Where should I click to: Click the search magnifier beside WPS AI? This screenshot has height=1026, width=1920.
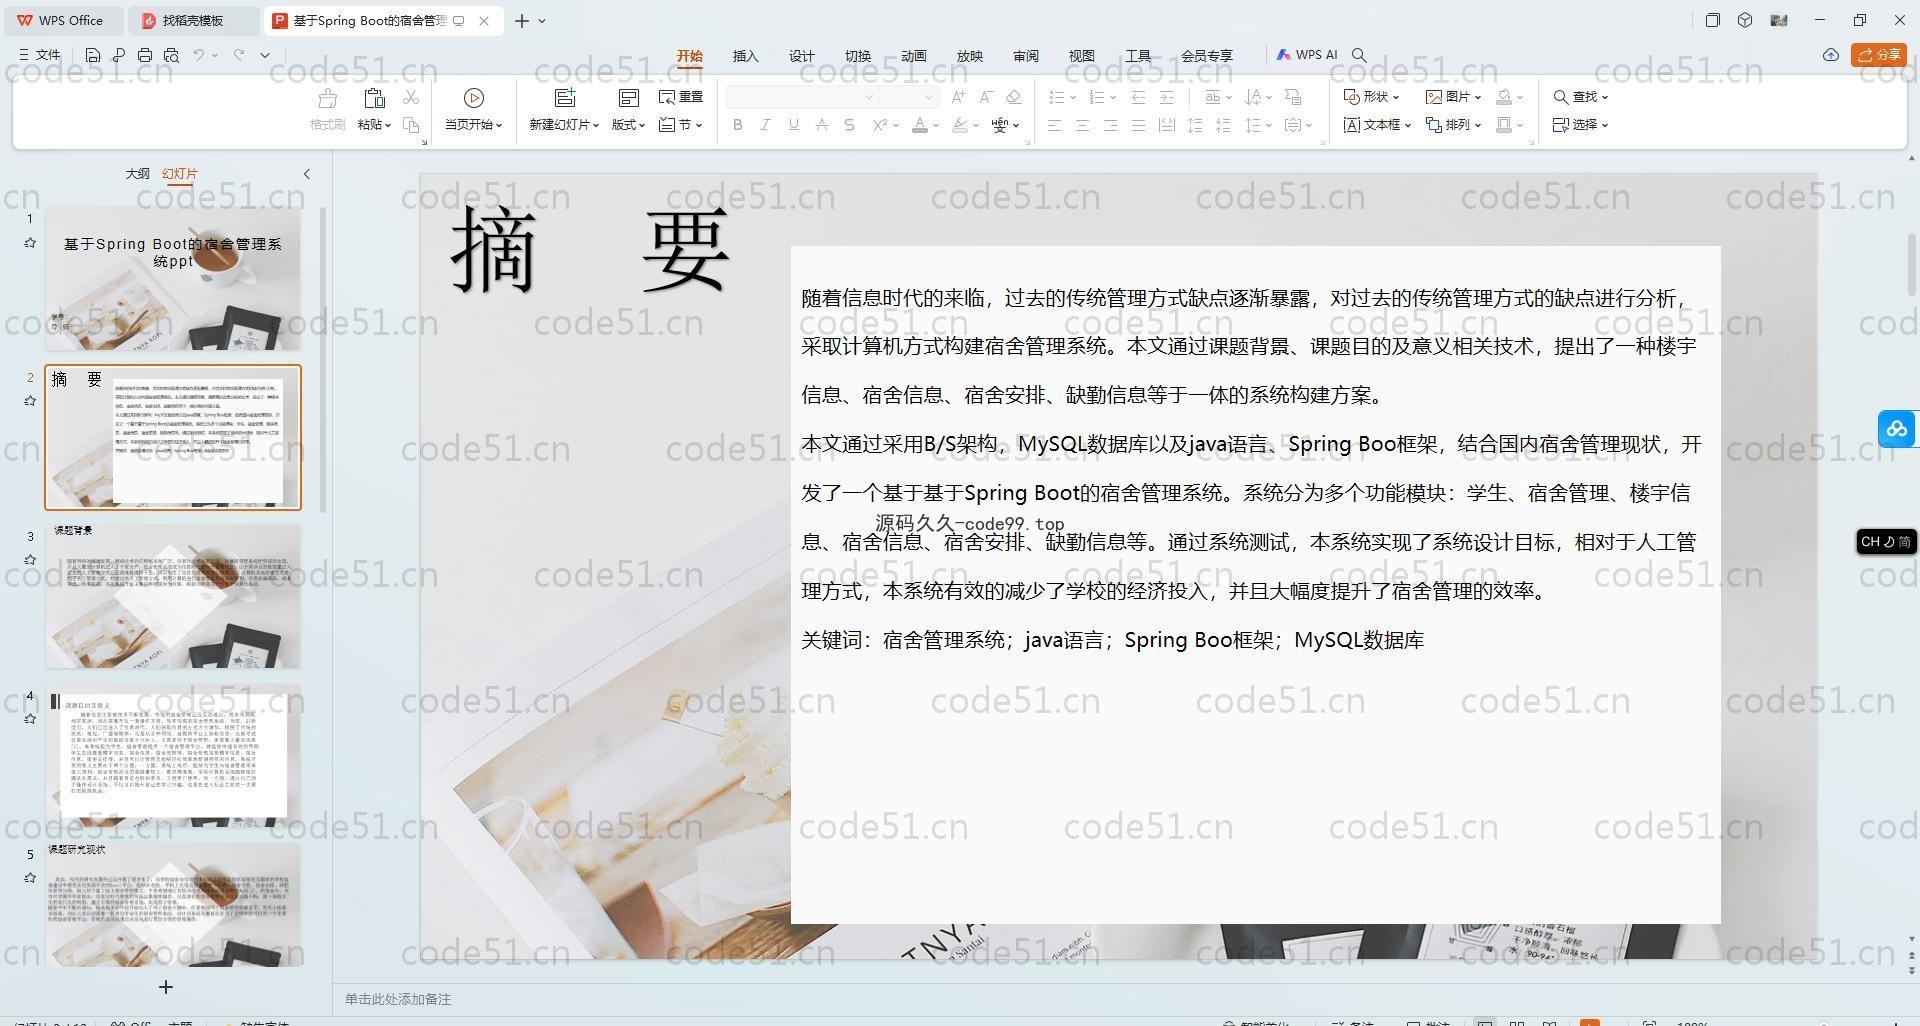click(1359, 55)
